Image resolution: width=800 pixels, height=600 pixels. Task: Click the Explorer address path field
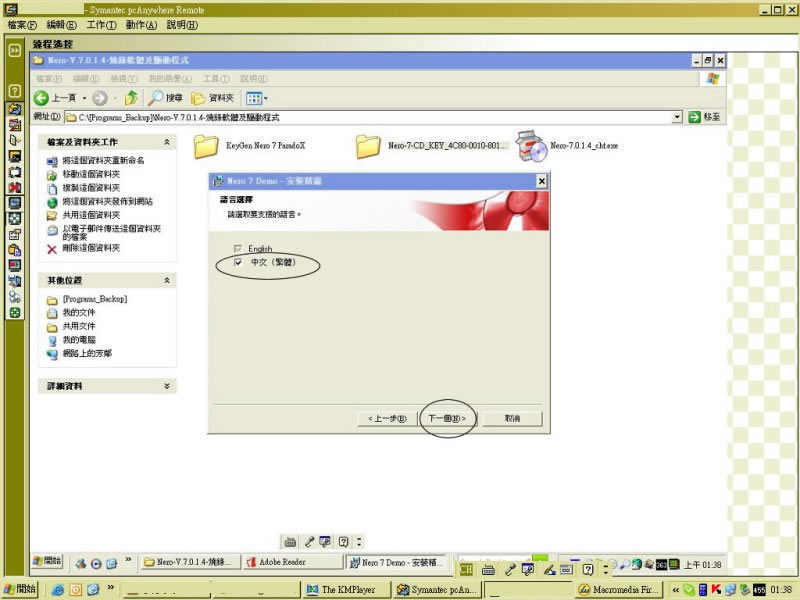(370, 117)
